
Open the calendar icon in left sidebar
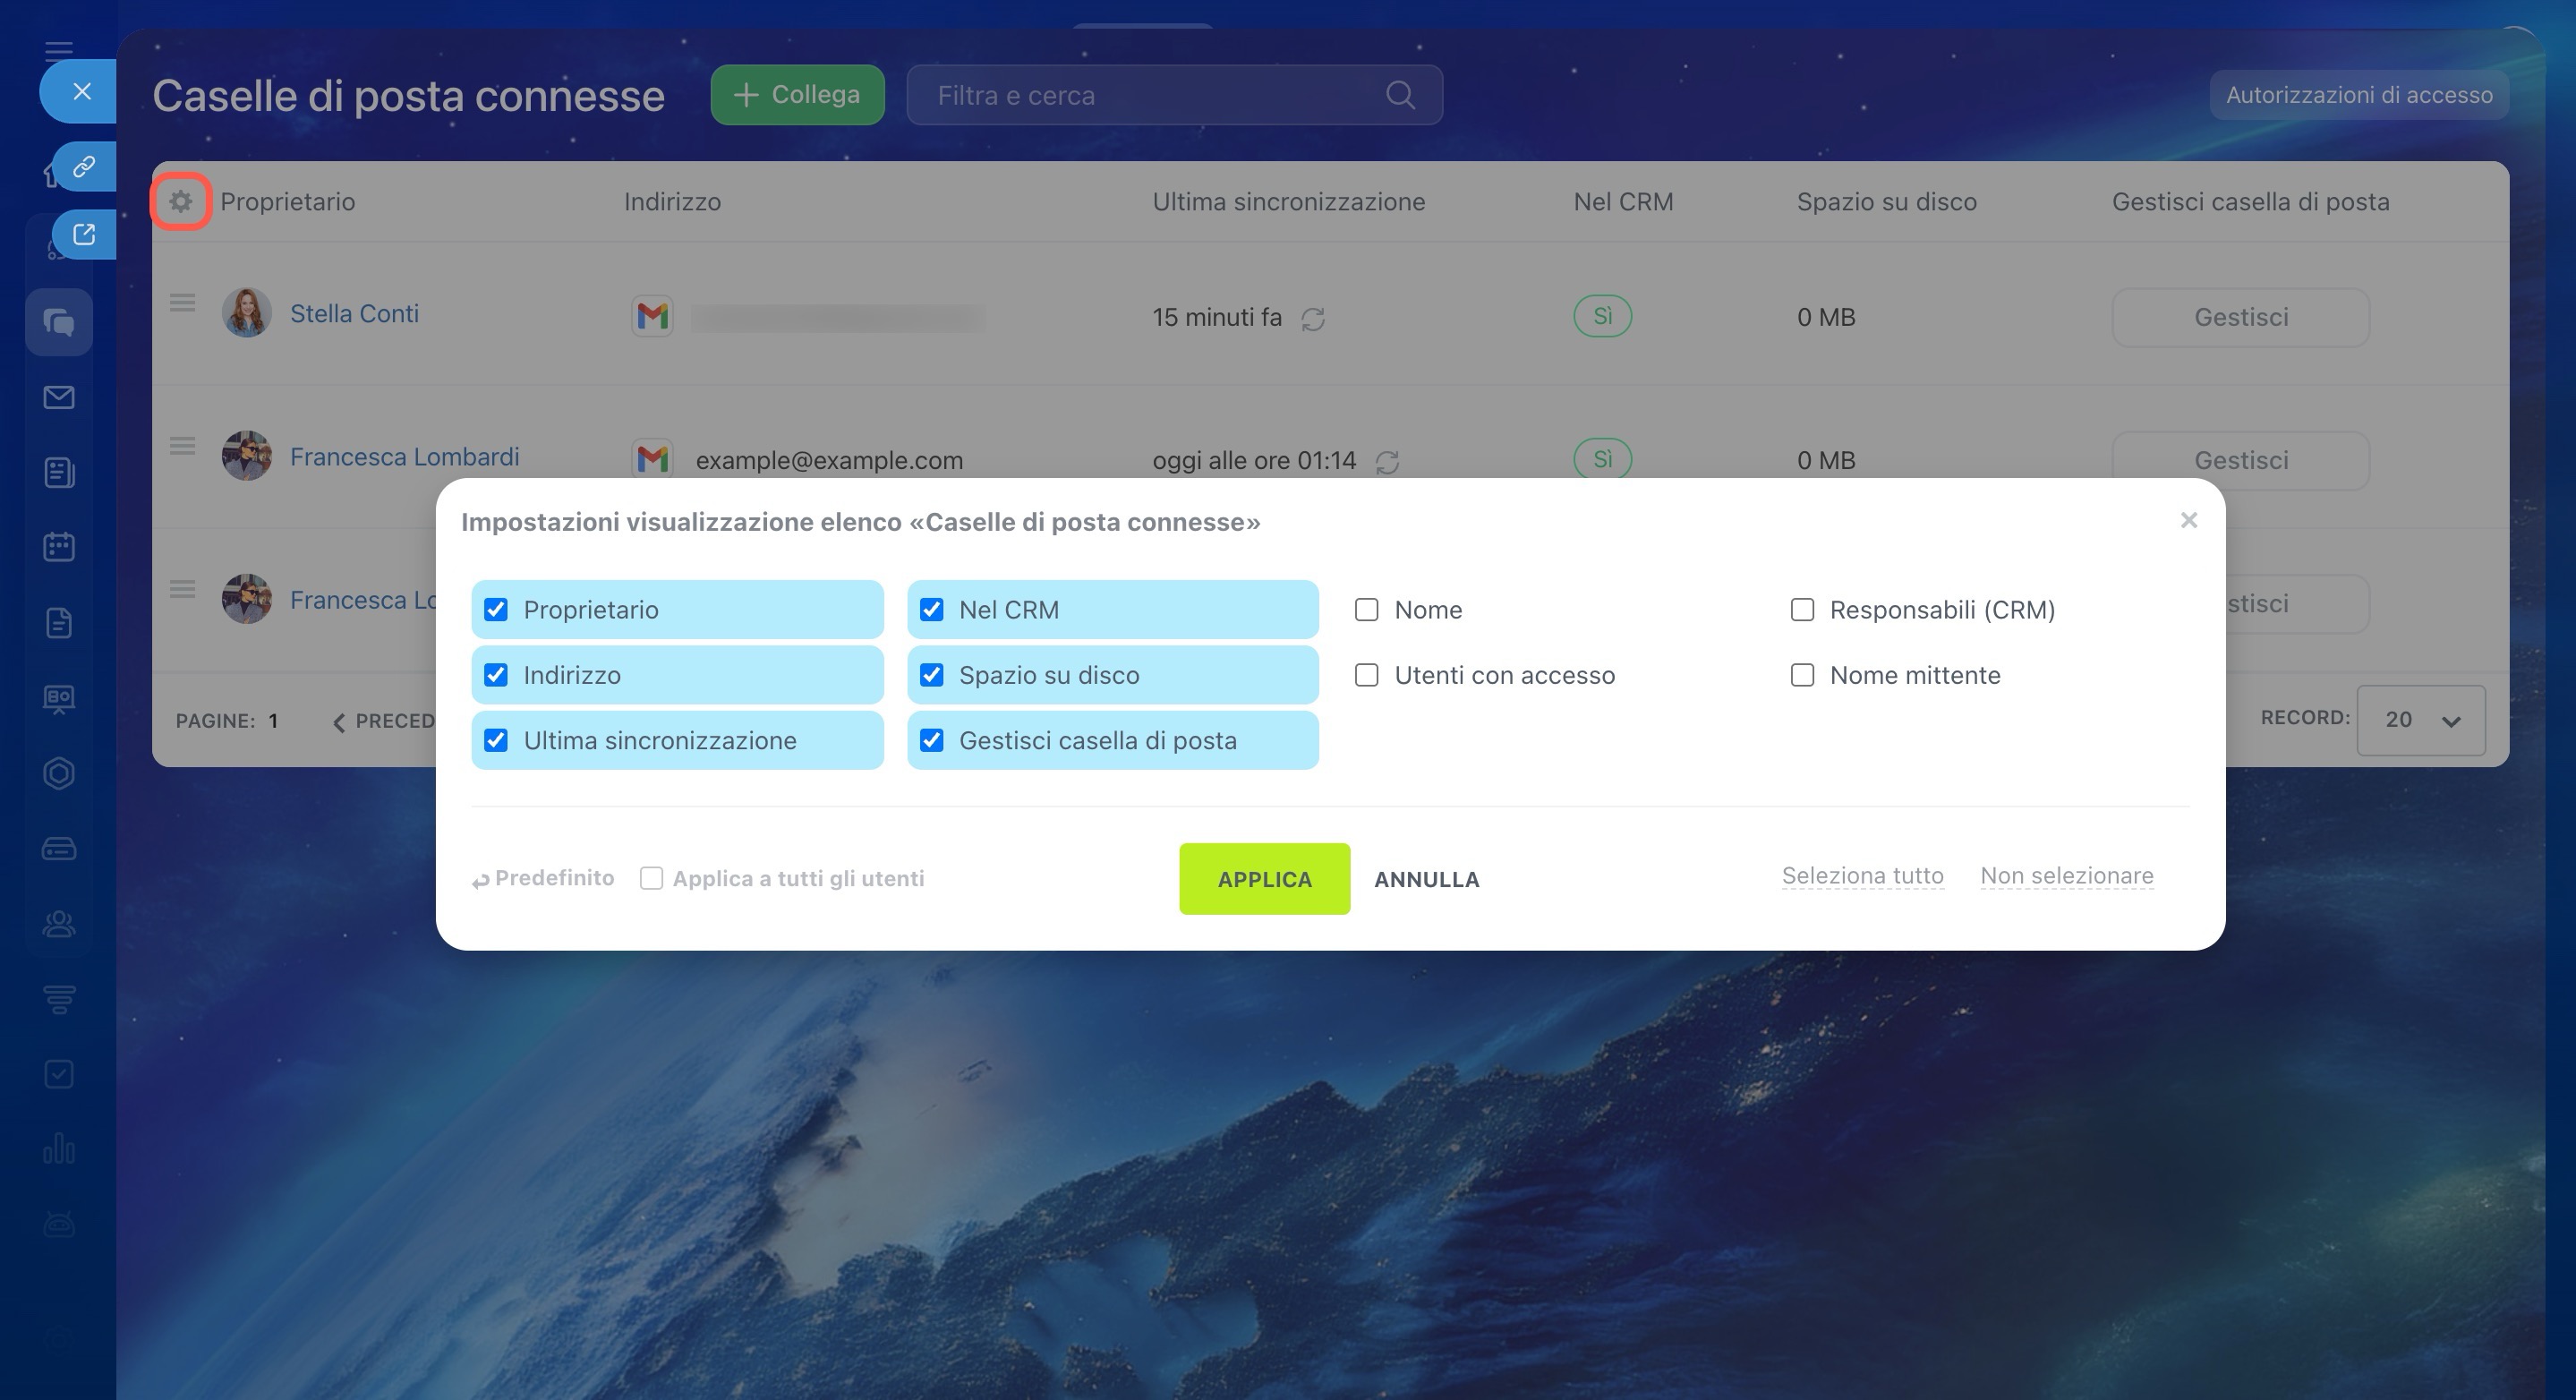coord(59,547)
